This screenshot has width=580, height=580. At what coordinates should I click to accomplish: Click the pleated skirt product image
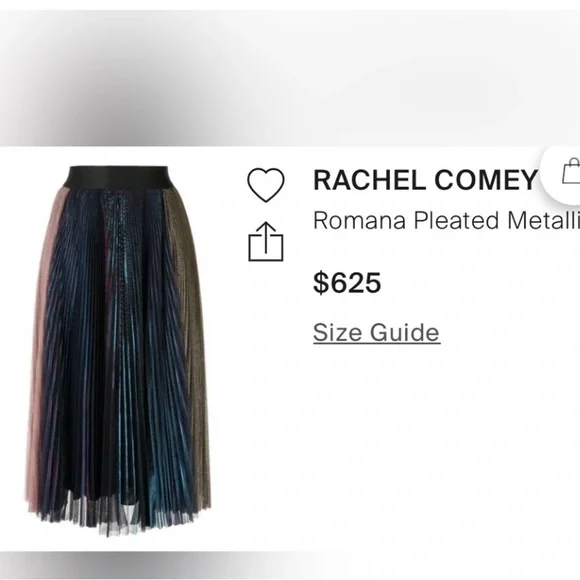(118, 351)
